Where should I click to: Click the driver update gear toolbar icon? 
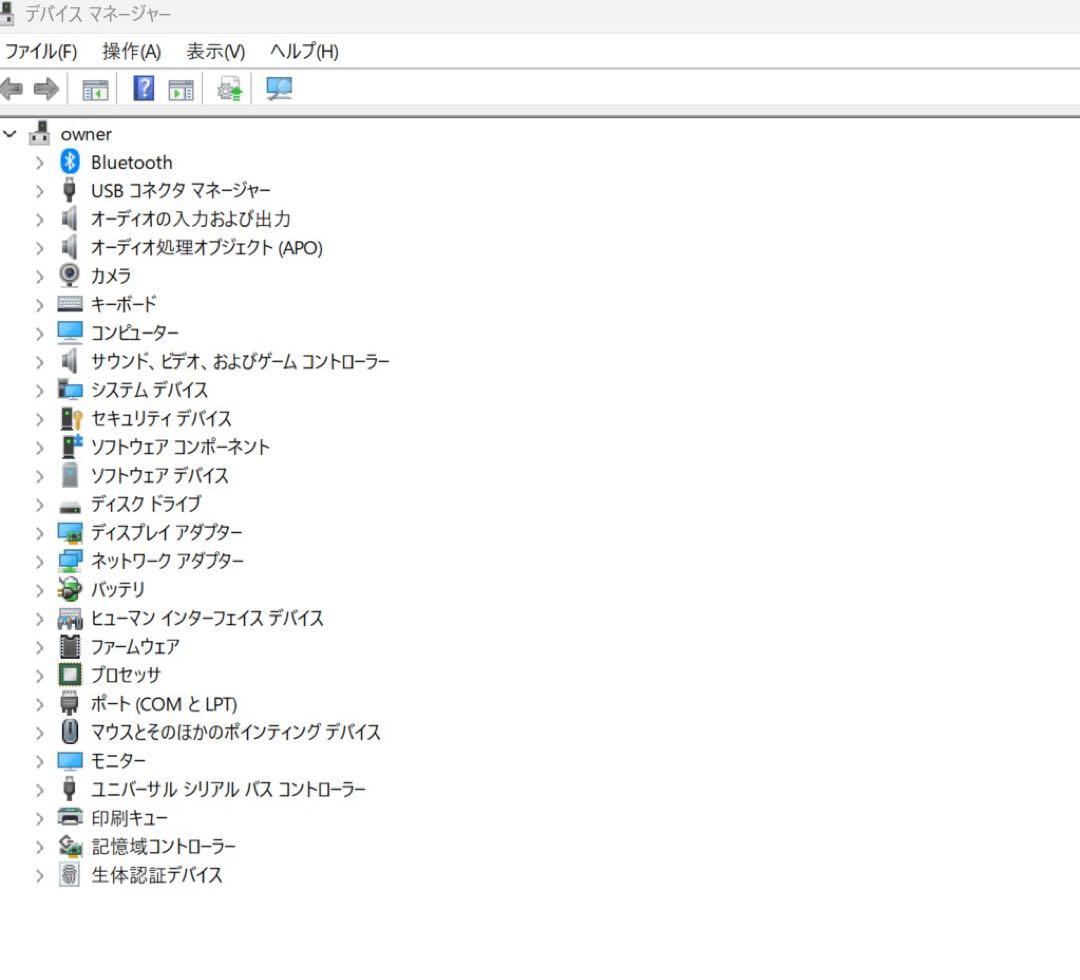pos(227,89)
